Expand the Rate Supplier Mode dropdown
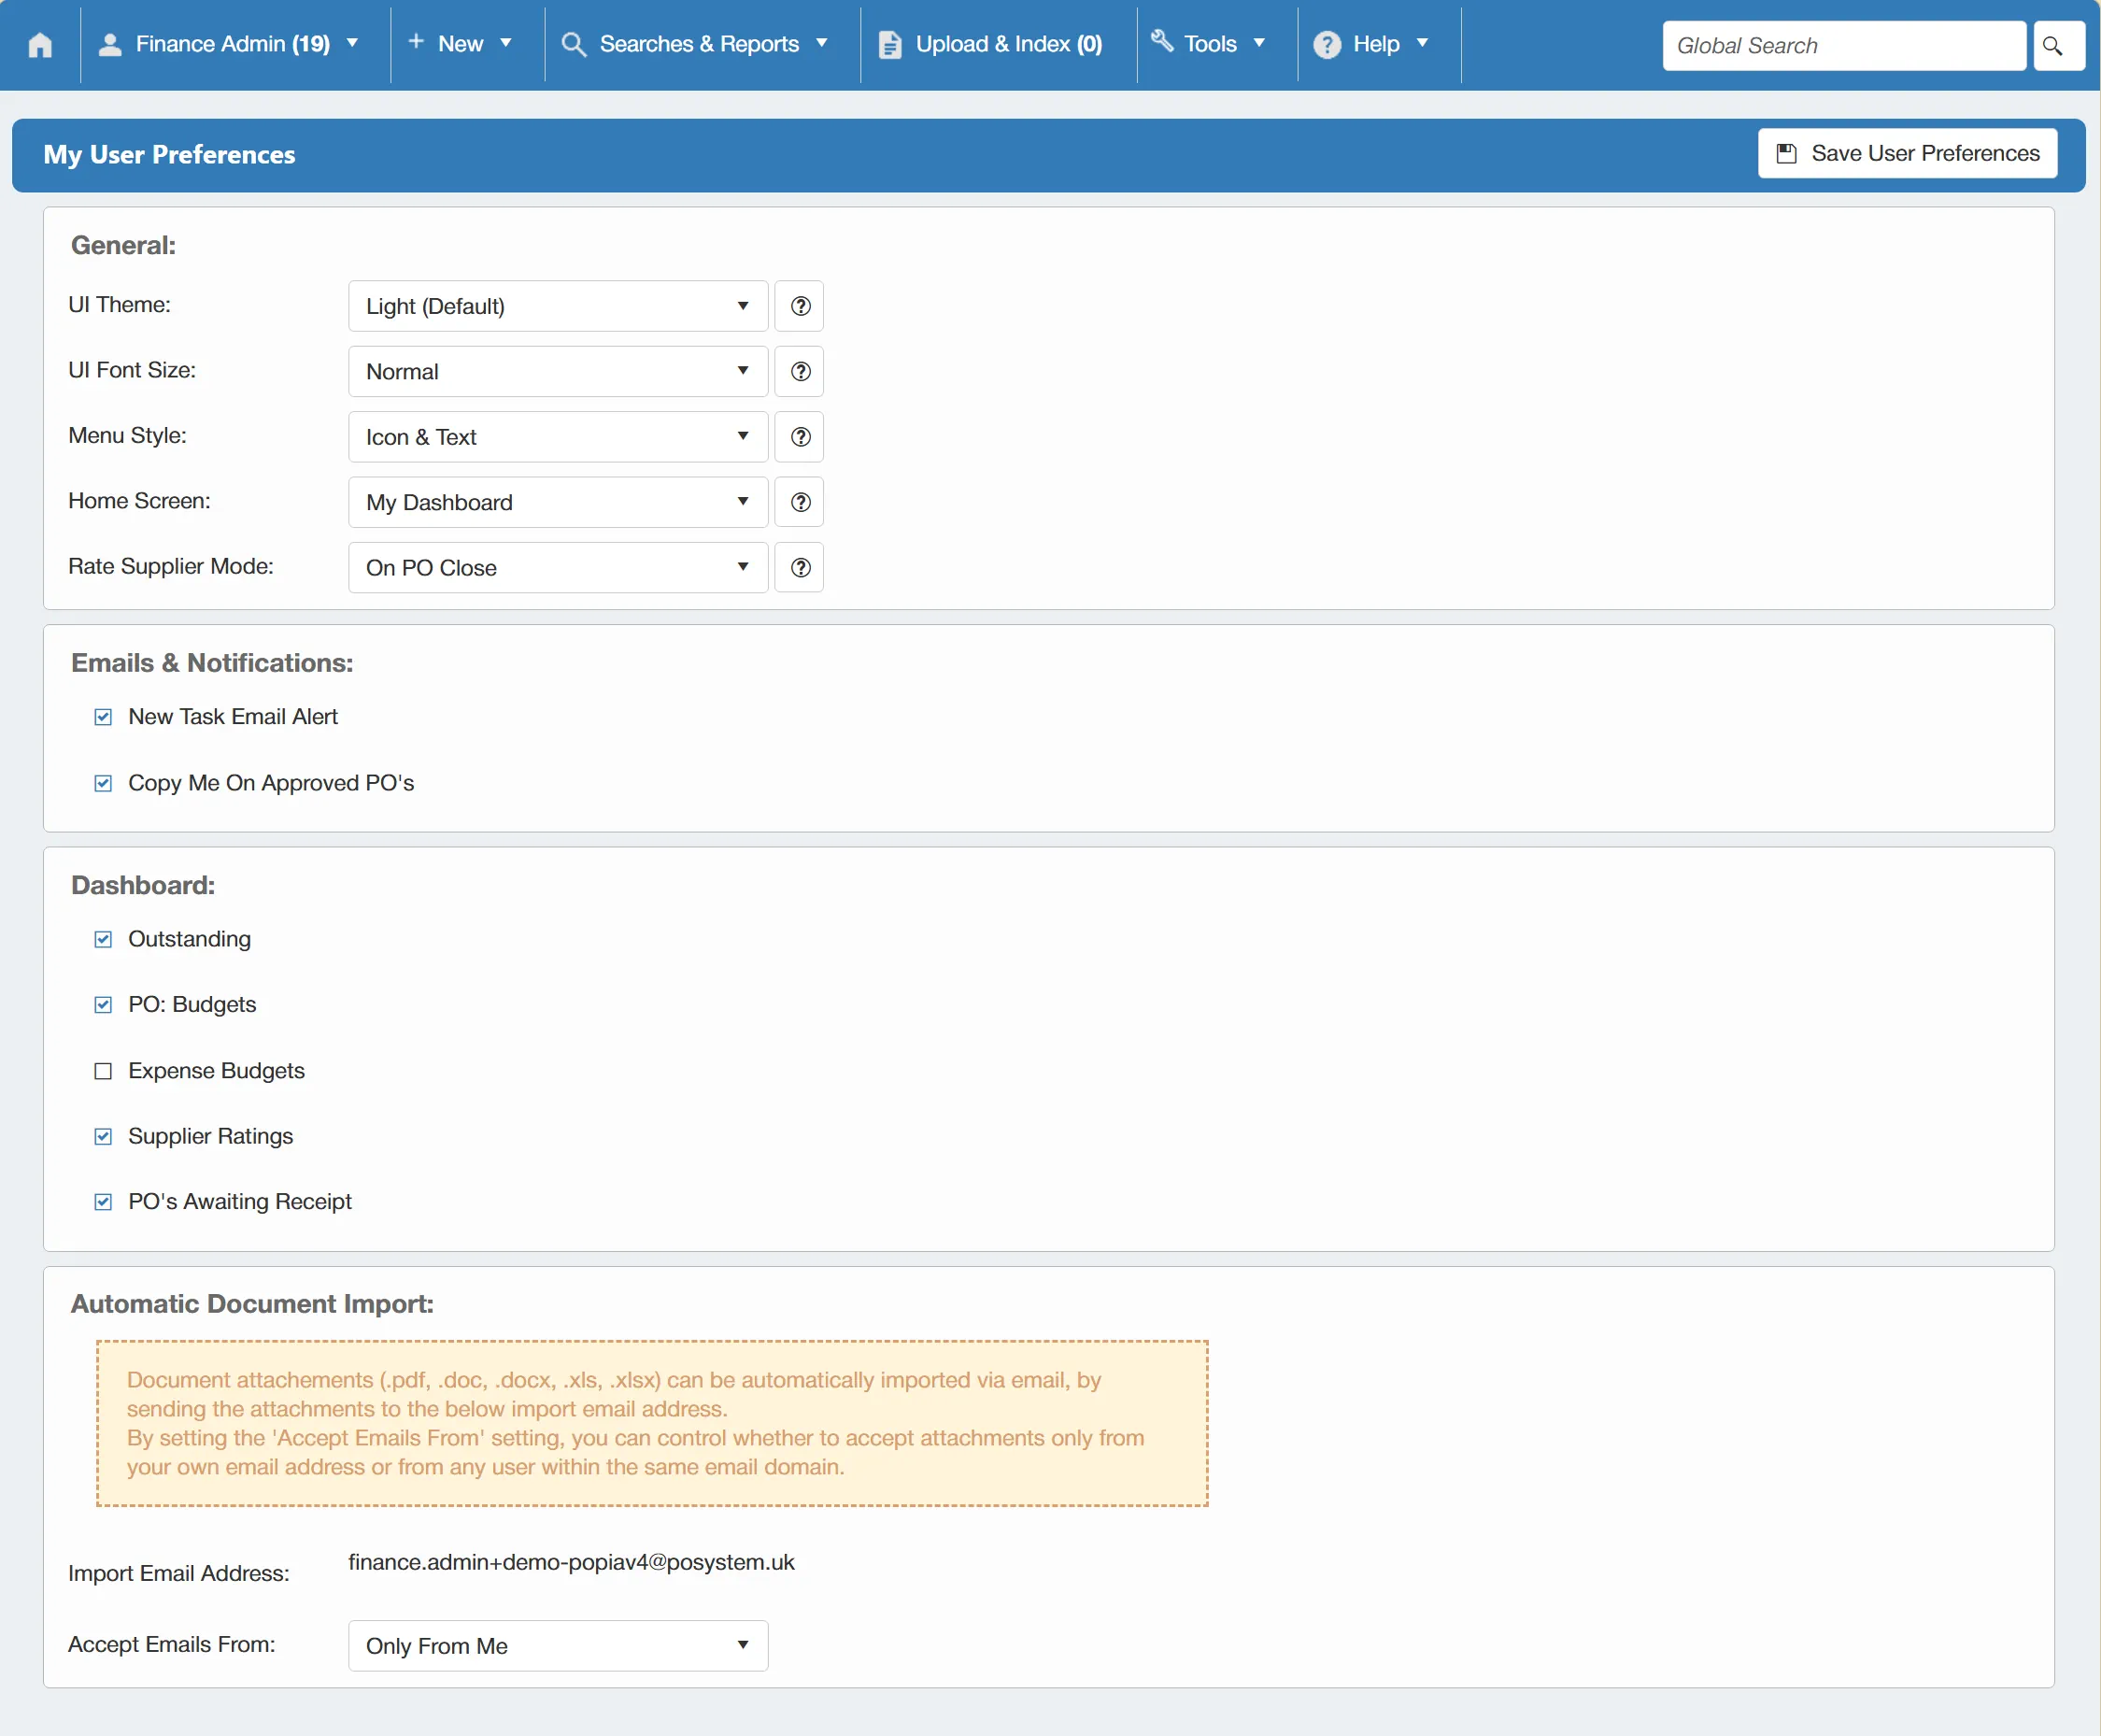The image size is (2101, 1736). click(x=558, y=568)
